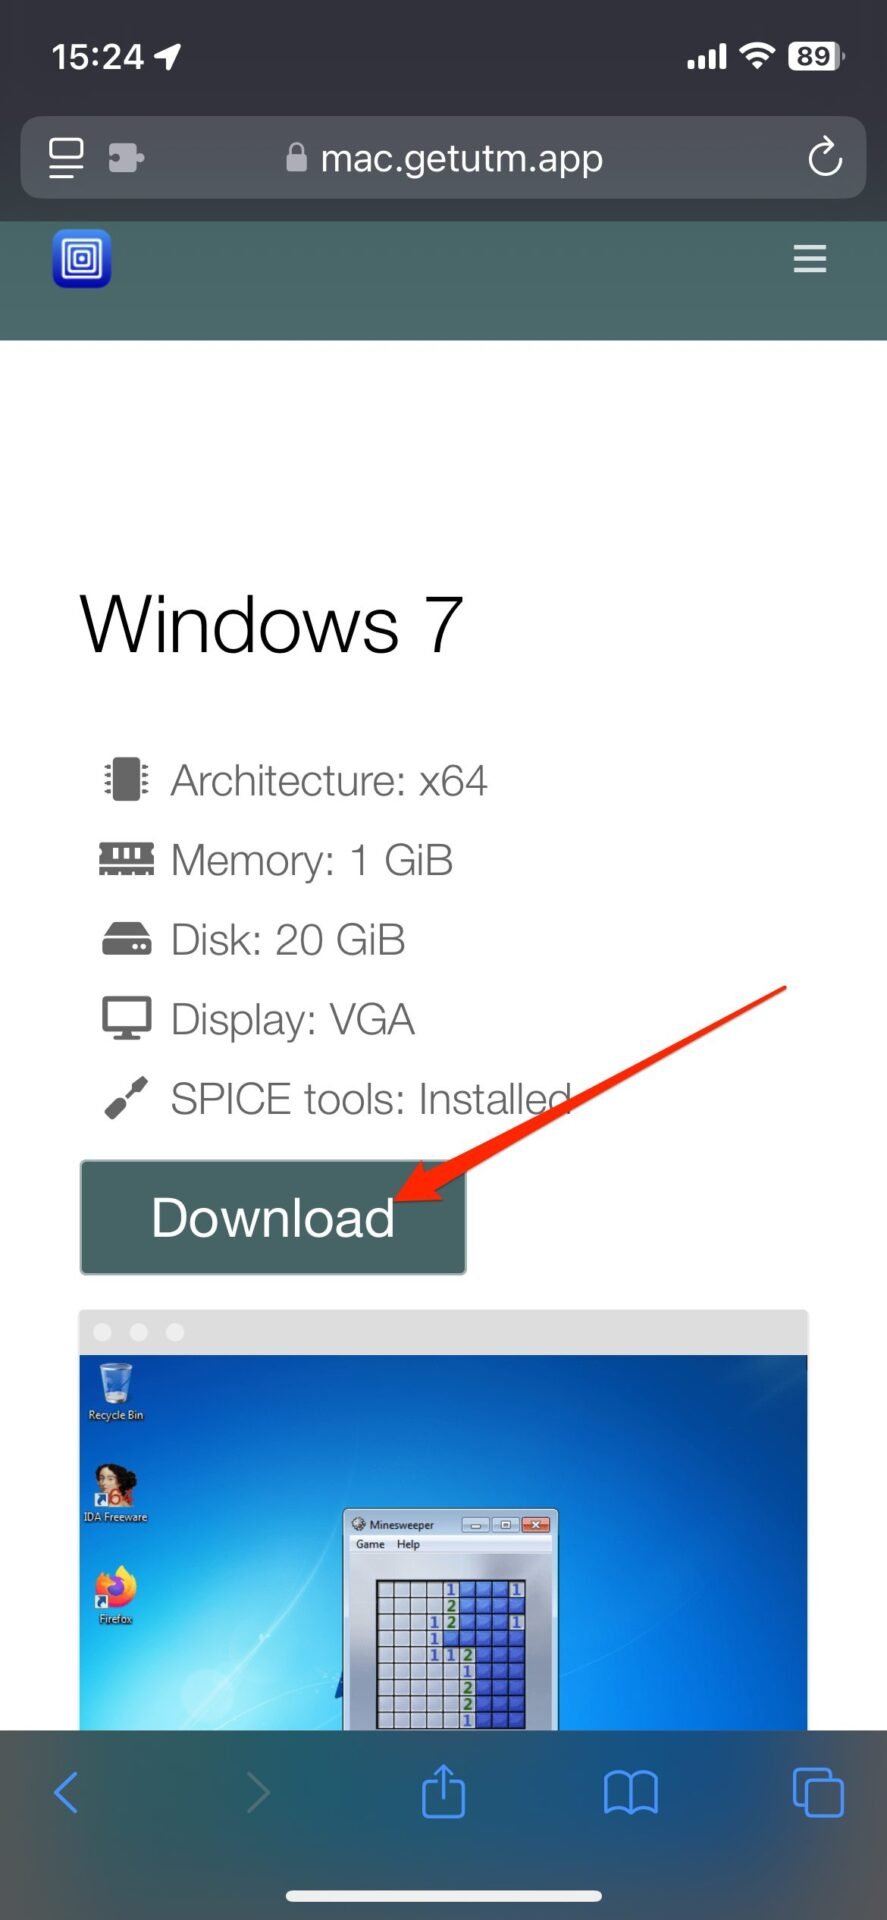This screenshot has width=887, height=1920.
Task: Tap the Windows 7 screenshot preview
Action: (x=443, y=1520)
